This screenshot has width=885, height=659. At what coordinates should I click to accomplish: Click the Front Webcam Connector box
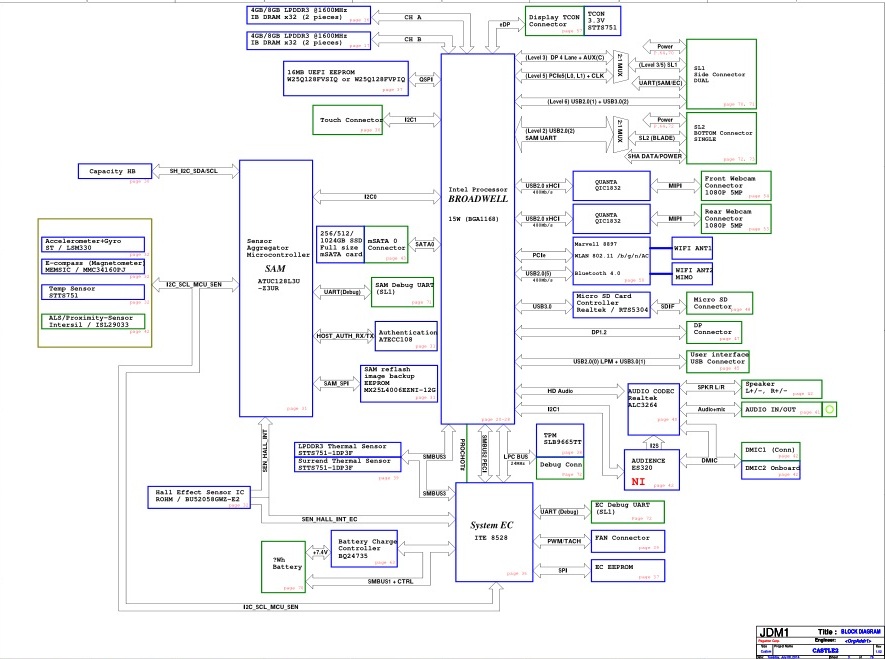coord(736,186)
